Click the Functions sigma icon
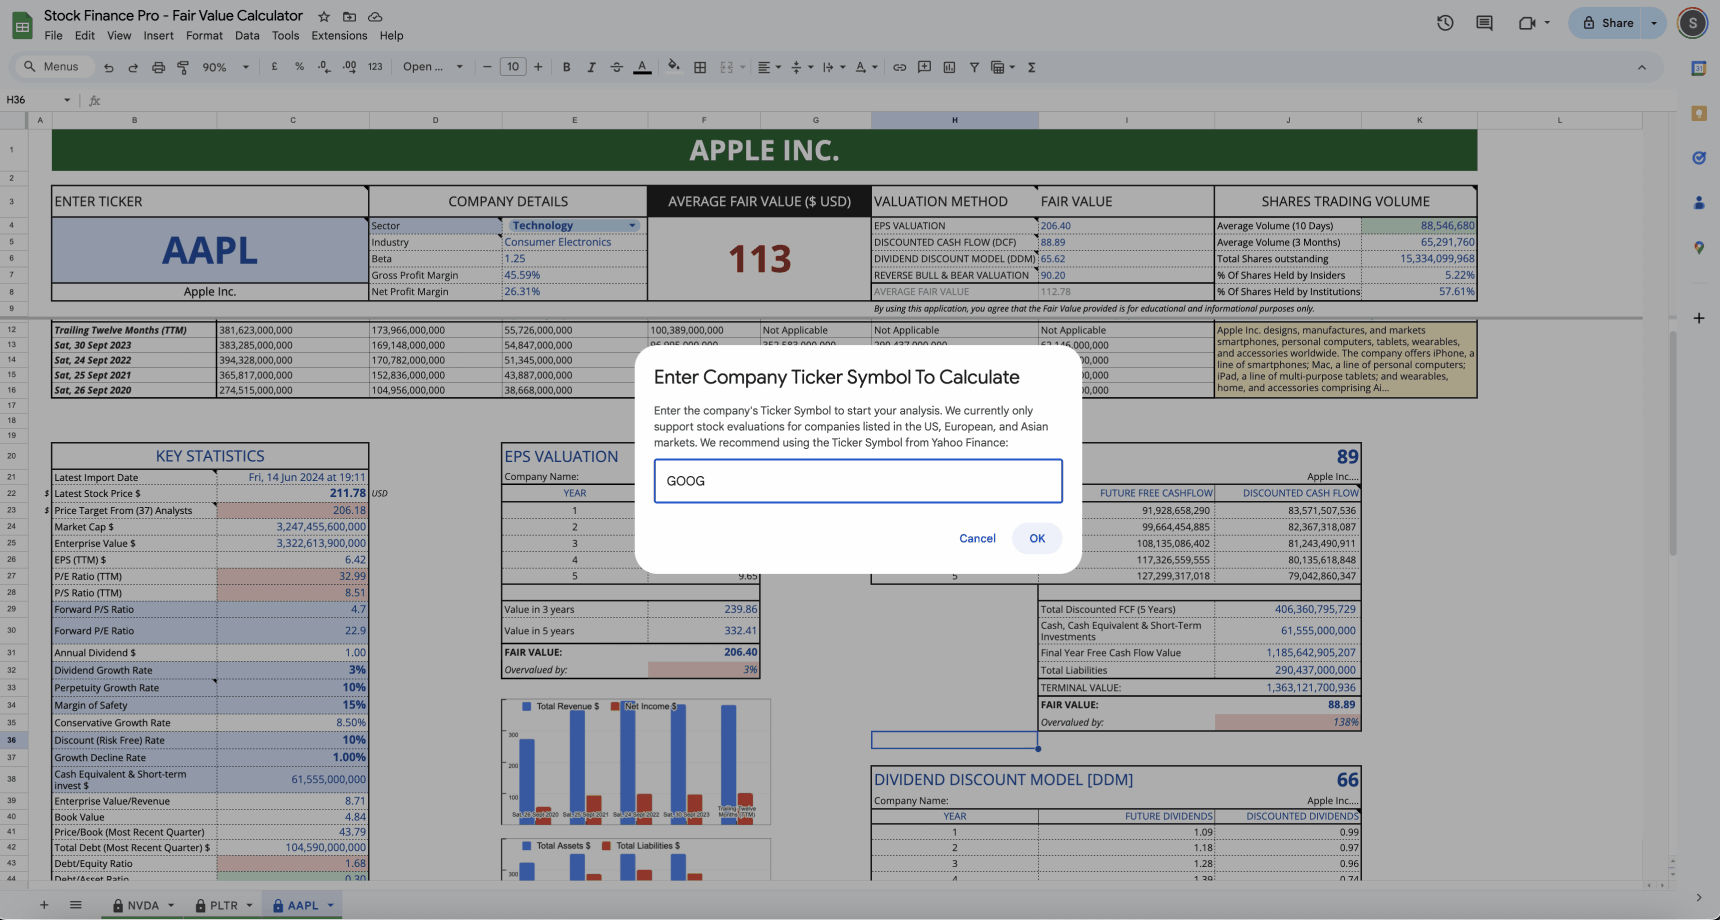Screen dimensions: 1720x920 pyautogui.click(x=1031, y=67)
